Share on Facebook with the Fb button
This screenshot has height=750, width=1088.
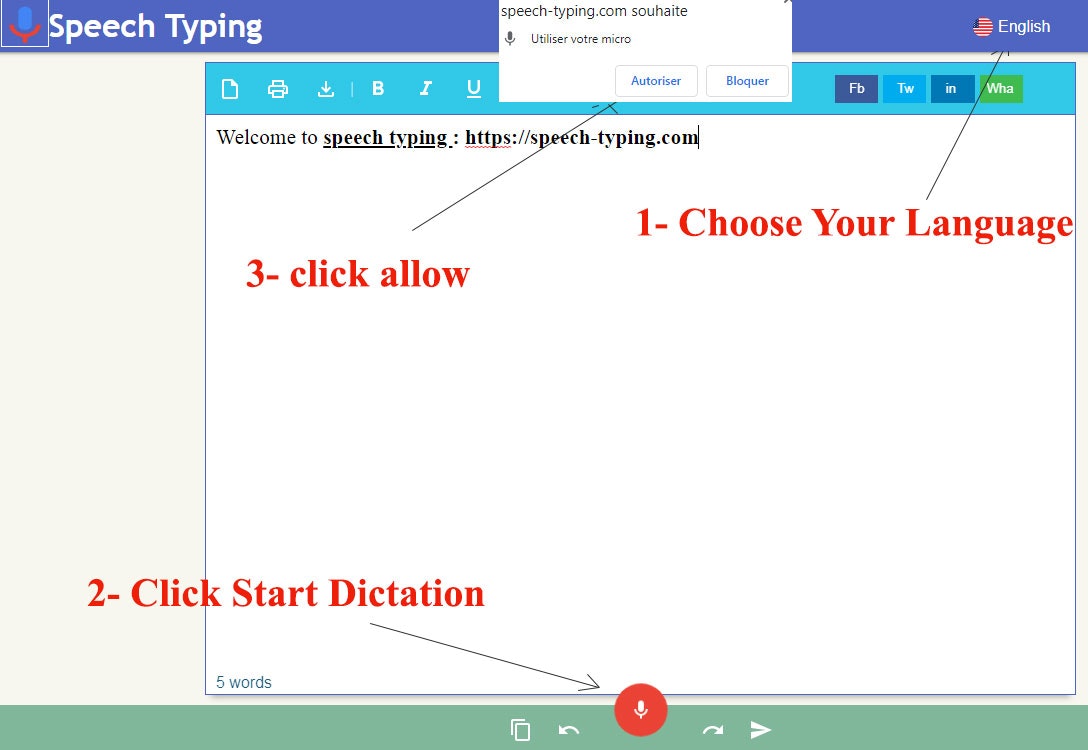(856, 88)
